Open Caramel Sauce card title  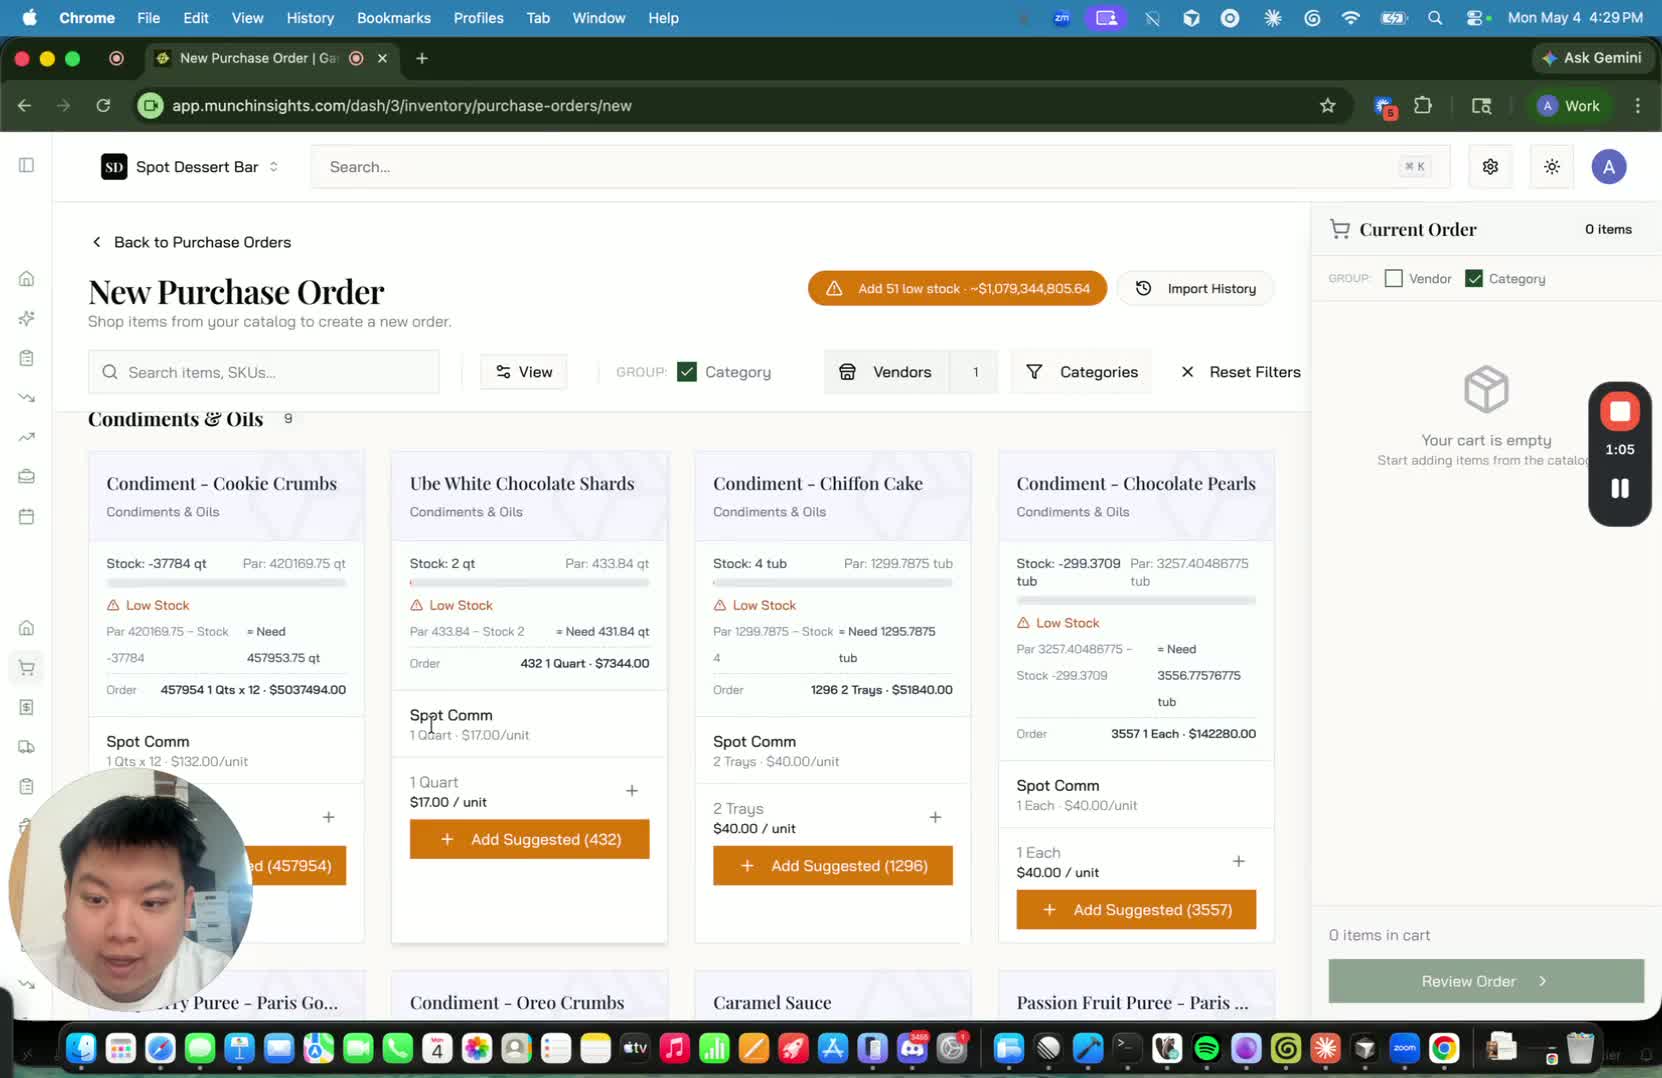point(772,1002)
